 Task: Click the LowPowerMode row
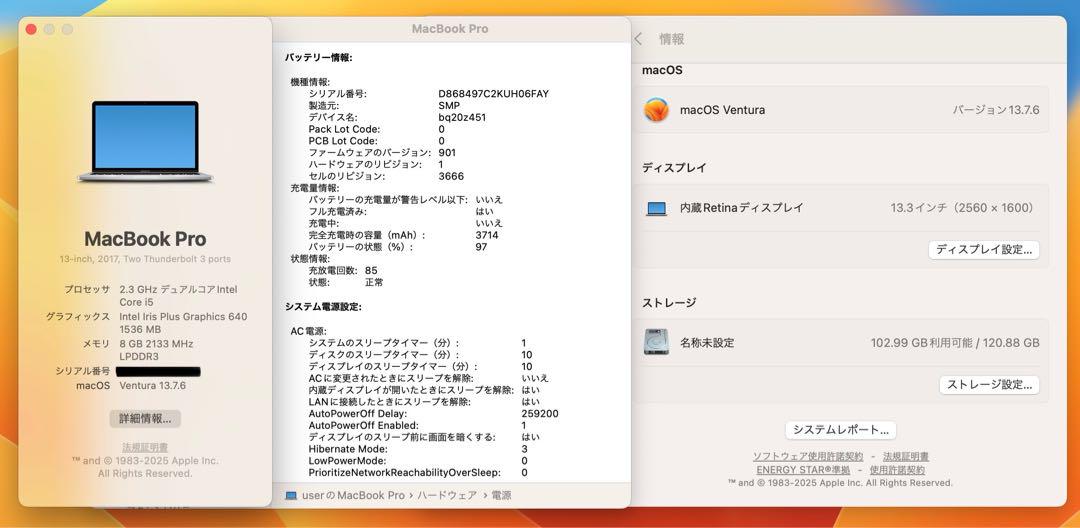418,461
